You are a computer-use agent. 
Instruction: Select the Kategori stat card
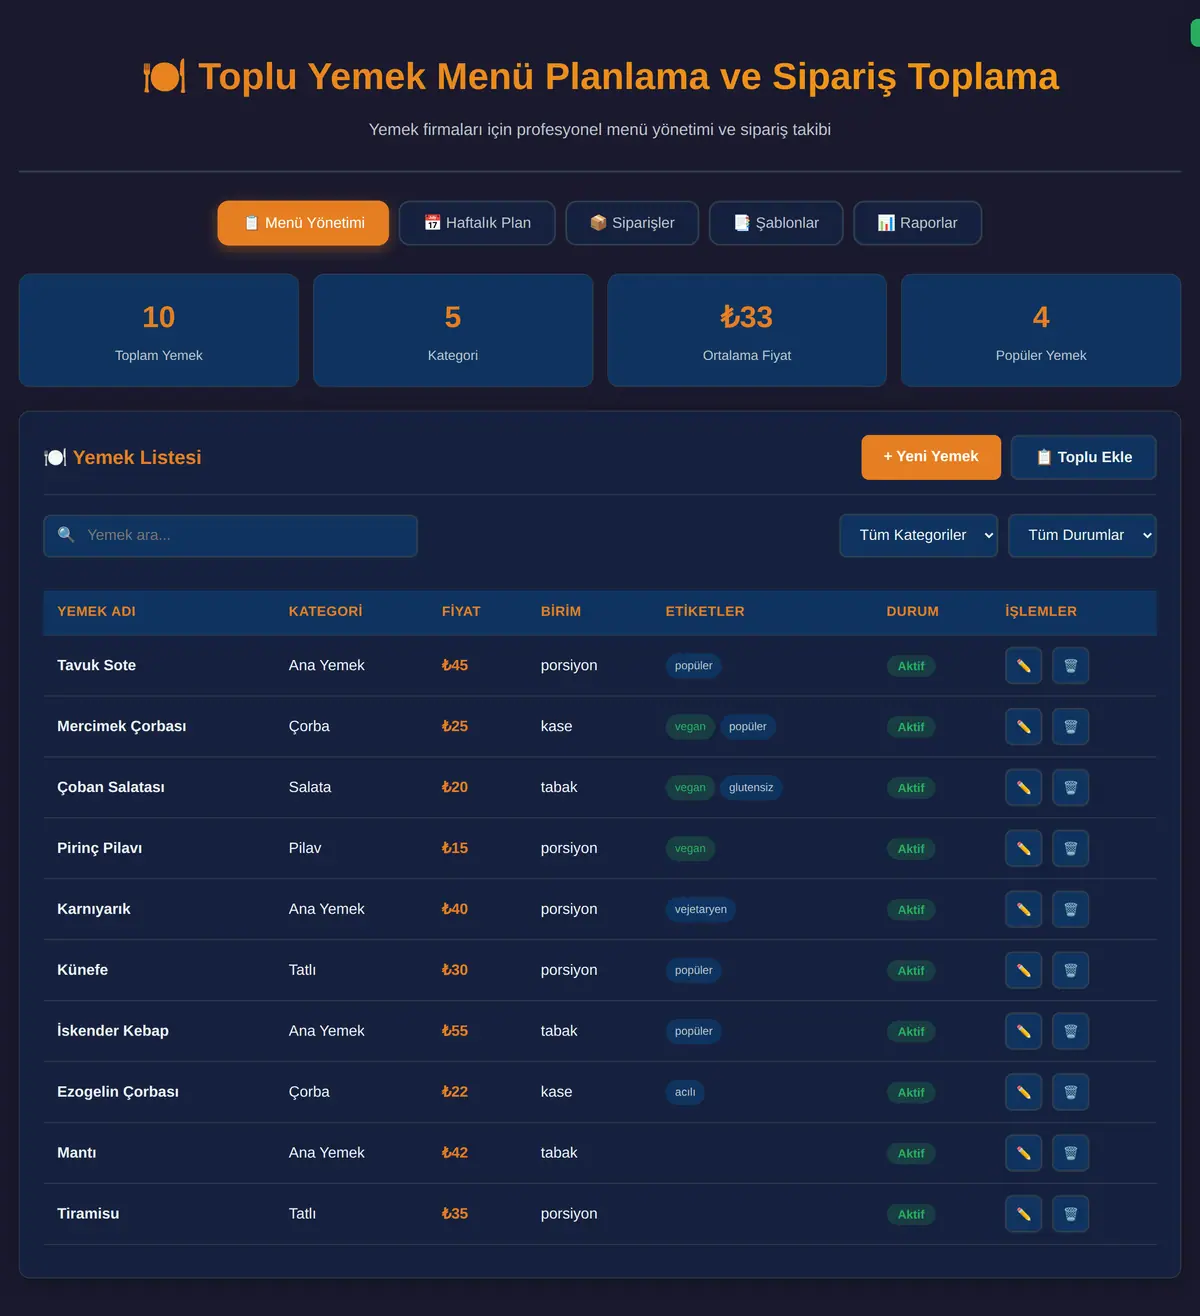coord(453,331)
